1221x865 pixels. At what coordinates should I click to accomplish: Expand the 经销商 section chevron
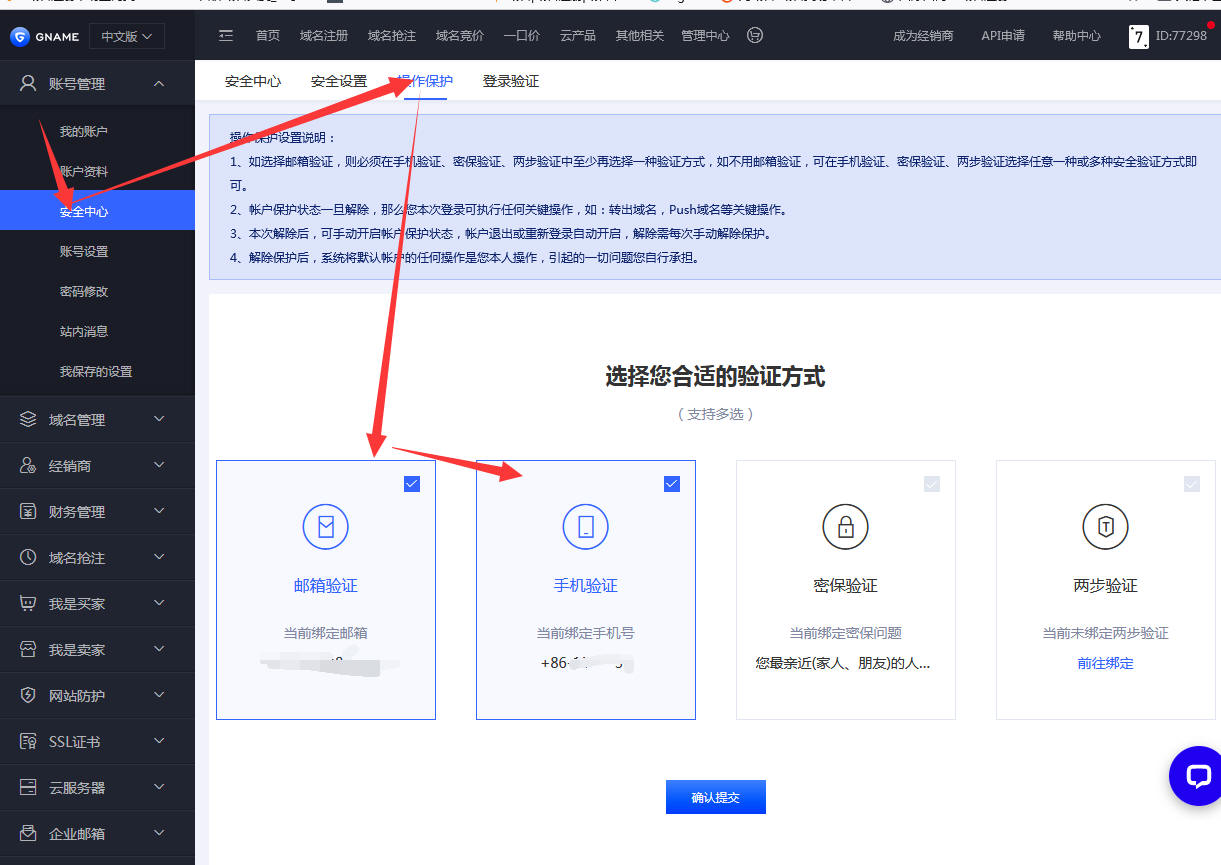pos(159,466)
